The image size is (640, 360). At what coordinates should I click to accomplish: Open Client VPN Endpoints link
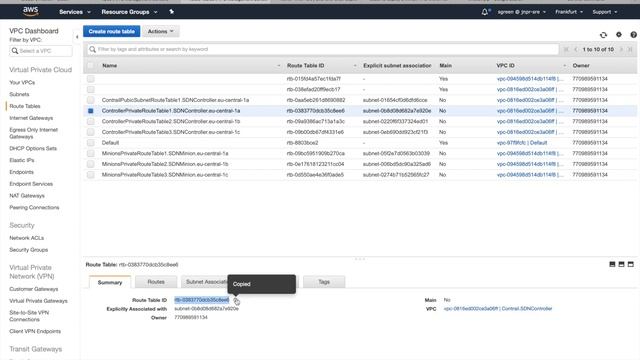pyautogui.click(x=35, y=331)
